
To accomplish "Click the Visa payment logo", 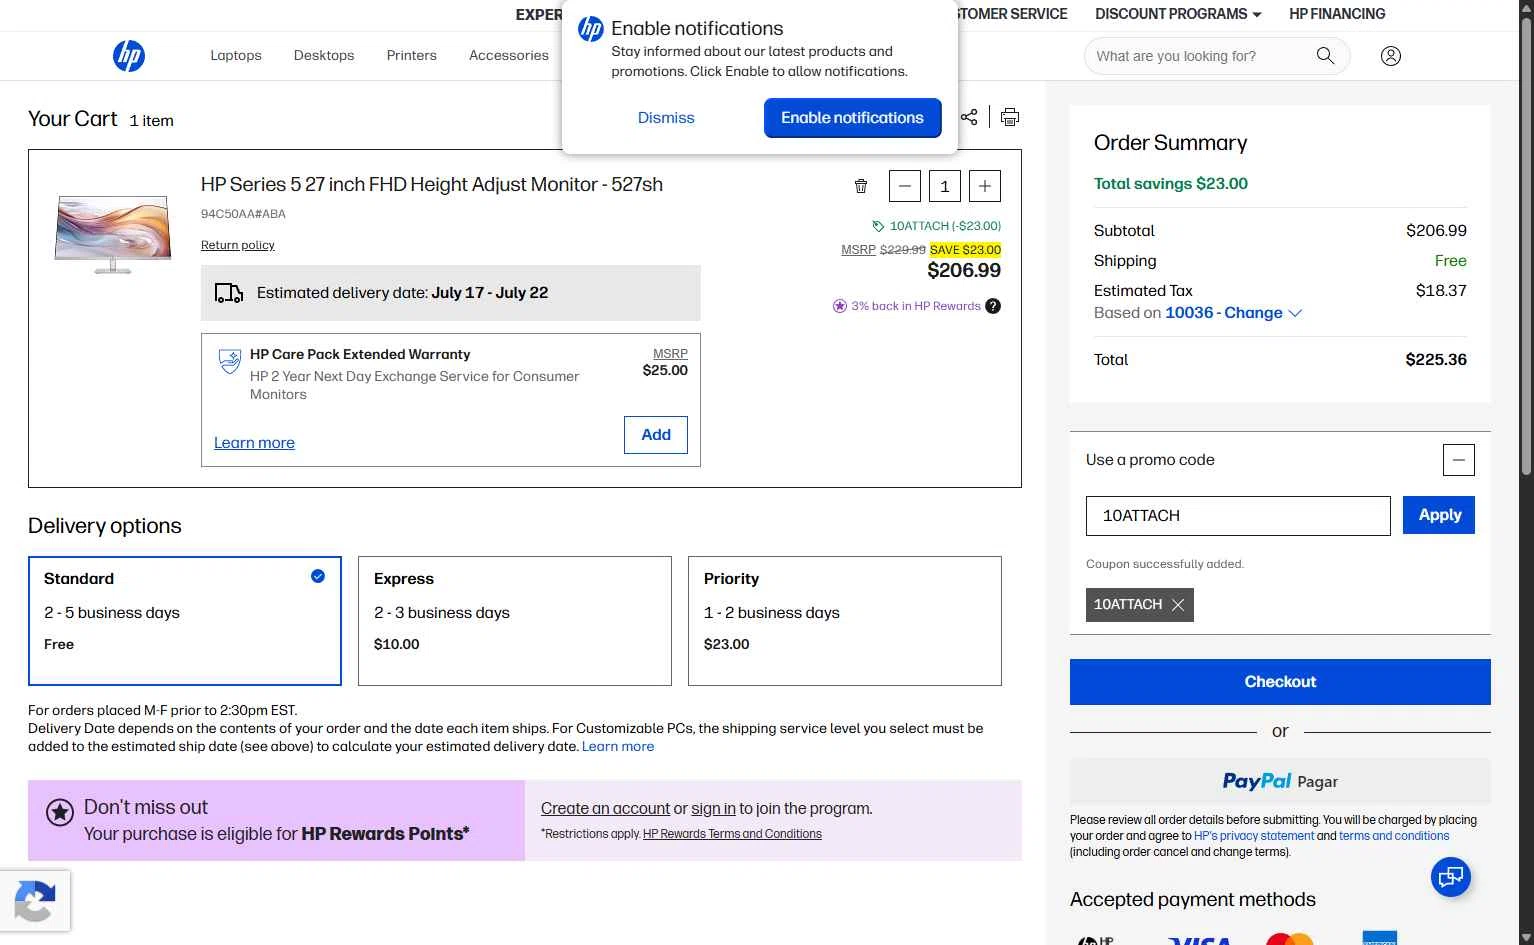I will [1199, 940].
